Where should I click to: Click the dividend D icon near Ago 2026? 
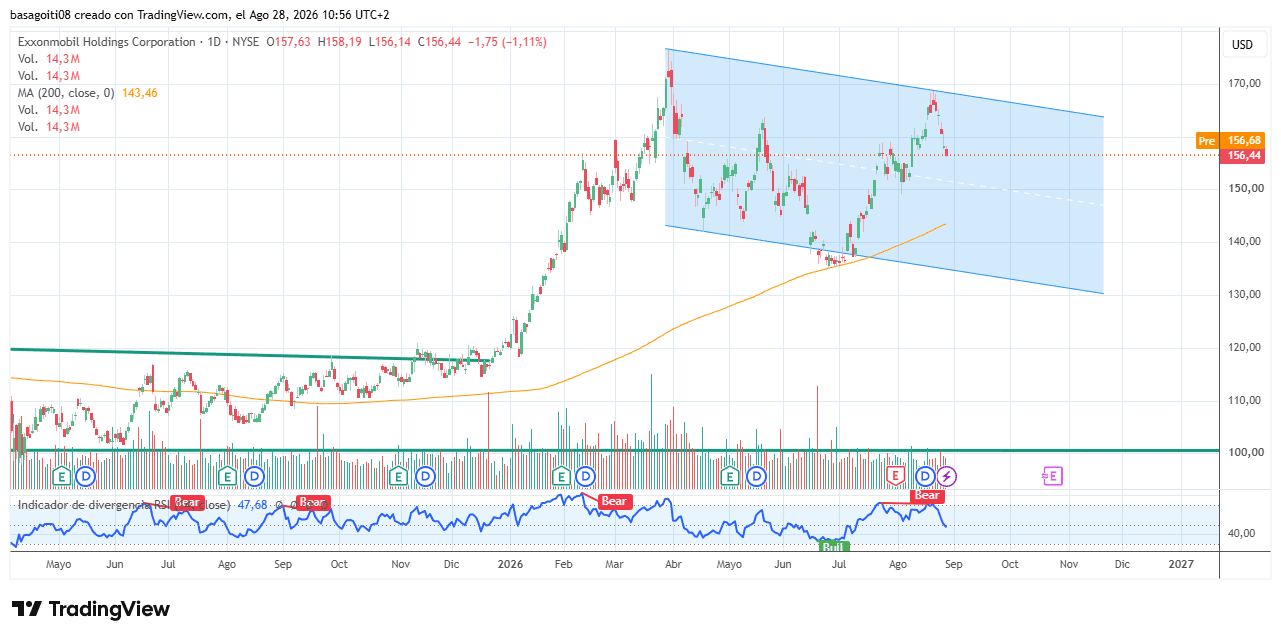click(926, 476)
